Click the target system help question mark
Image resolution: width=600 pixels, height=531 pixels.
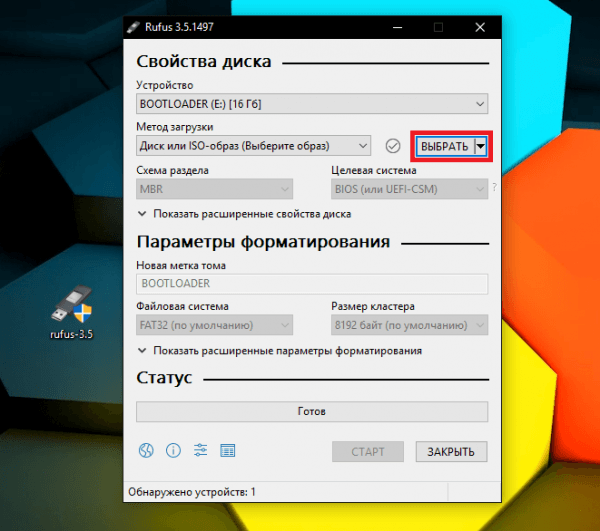(x=494, y=187)
